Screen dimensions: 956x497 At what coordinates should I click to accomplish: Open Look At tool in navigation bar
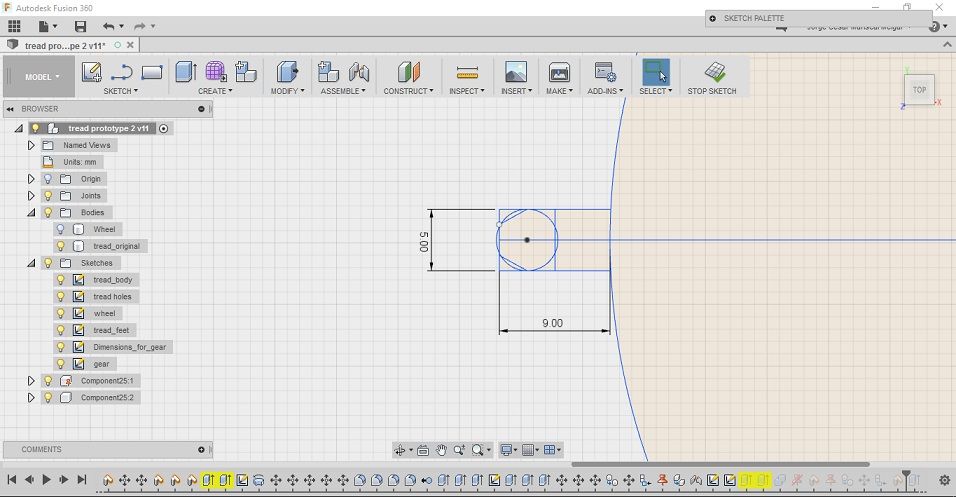point(423,450)
